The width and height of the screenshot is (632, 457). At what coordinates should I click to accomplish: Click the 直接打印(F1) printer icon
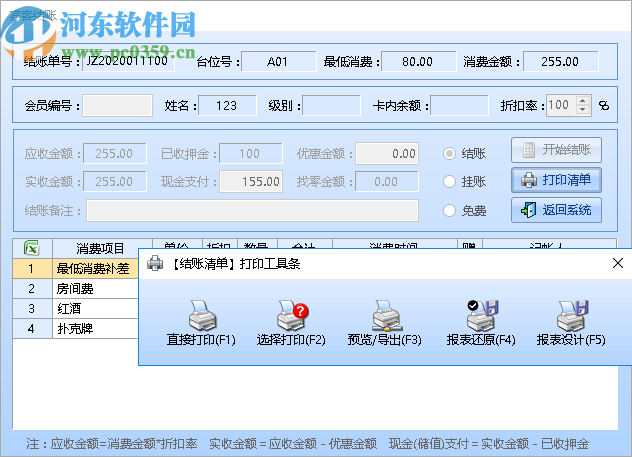pos(202,316)
